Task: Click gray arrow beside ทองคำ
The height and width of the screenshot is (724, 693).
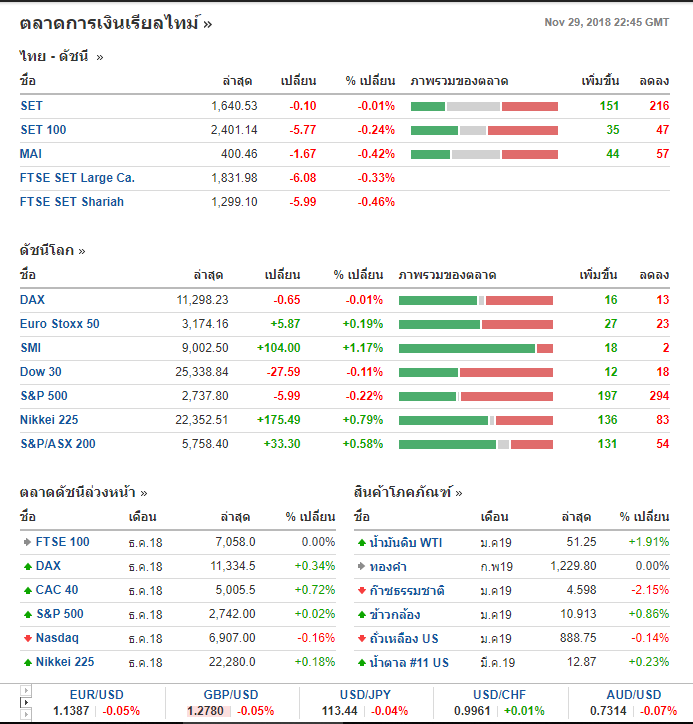Action: 362,566
